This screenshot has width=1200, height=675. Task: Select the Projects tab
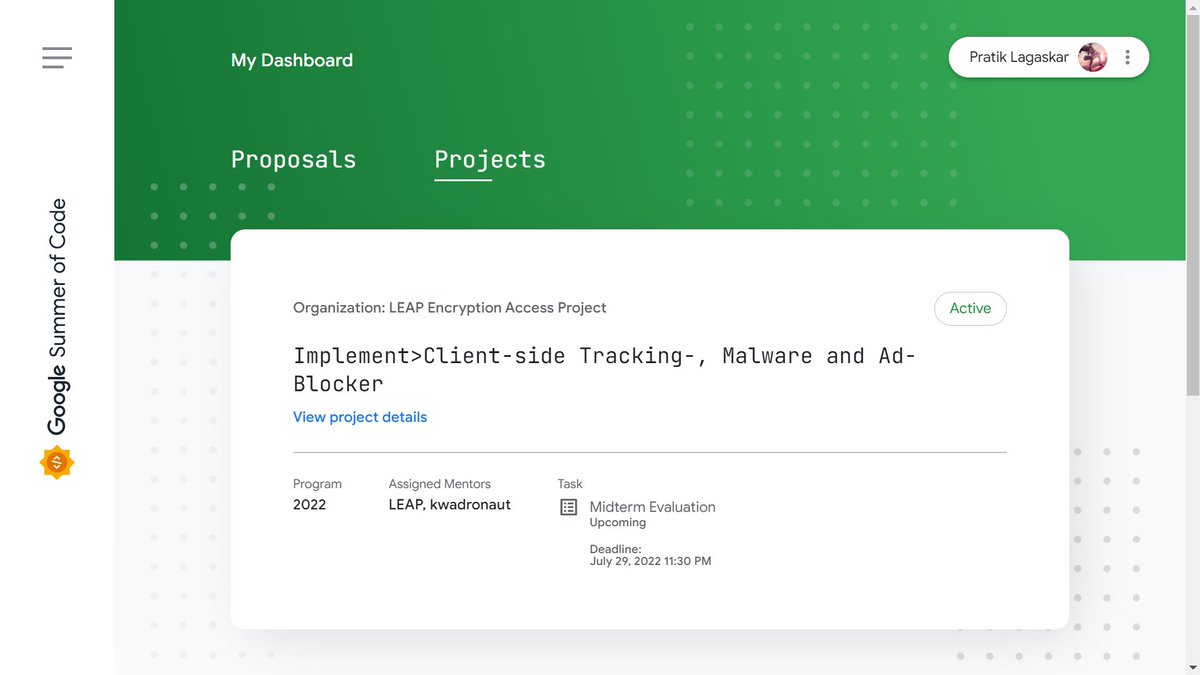coord(490,159)
